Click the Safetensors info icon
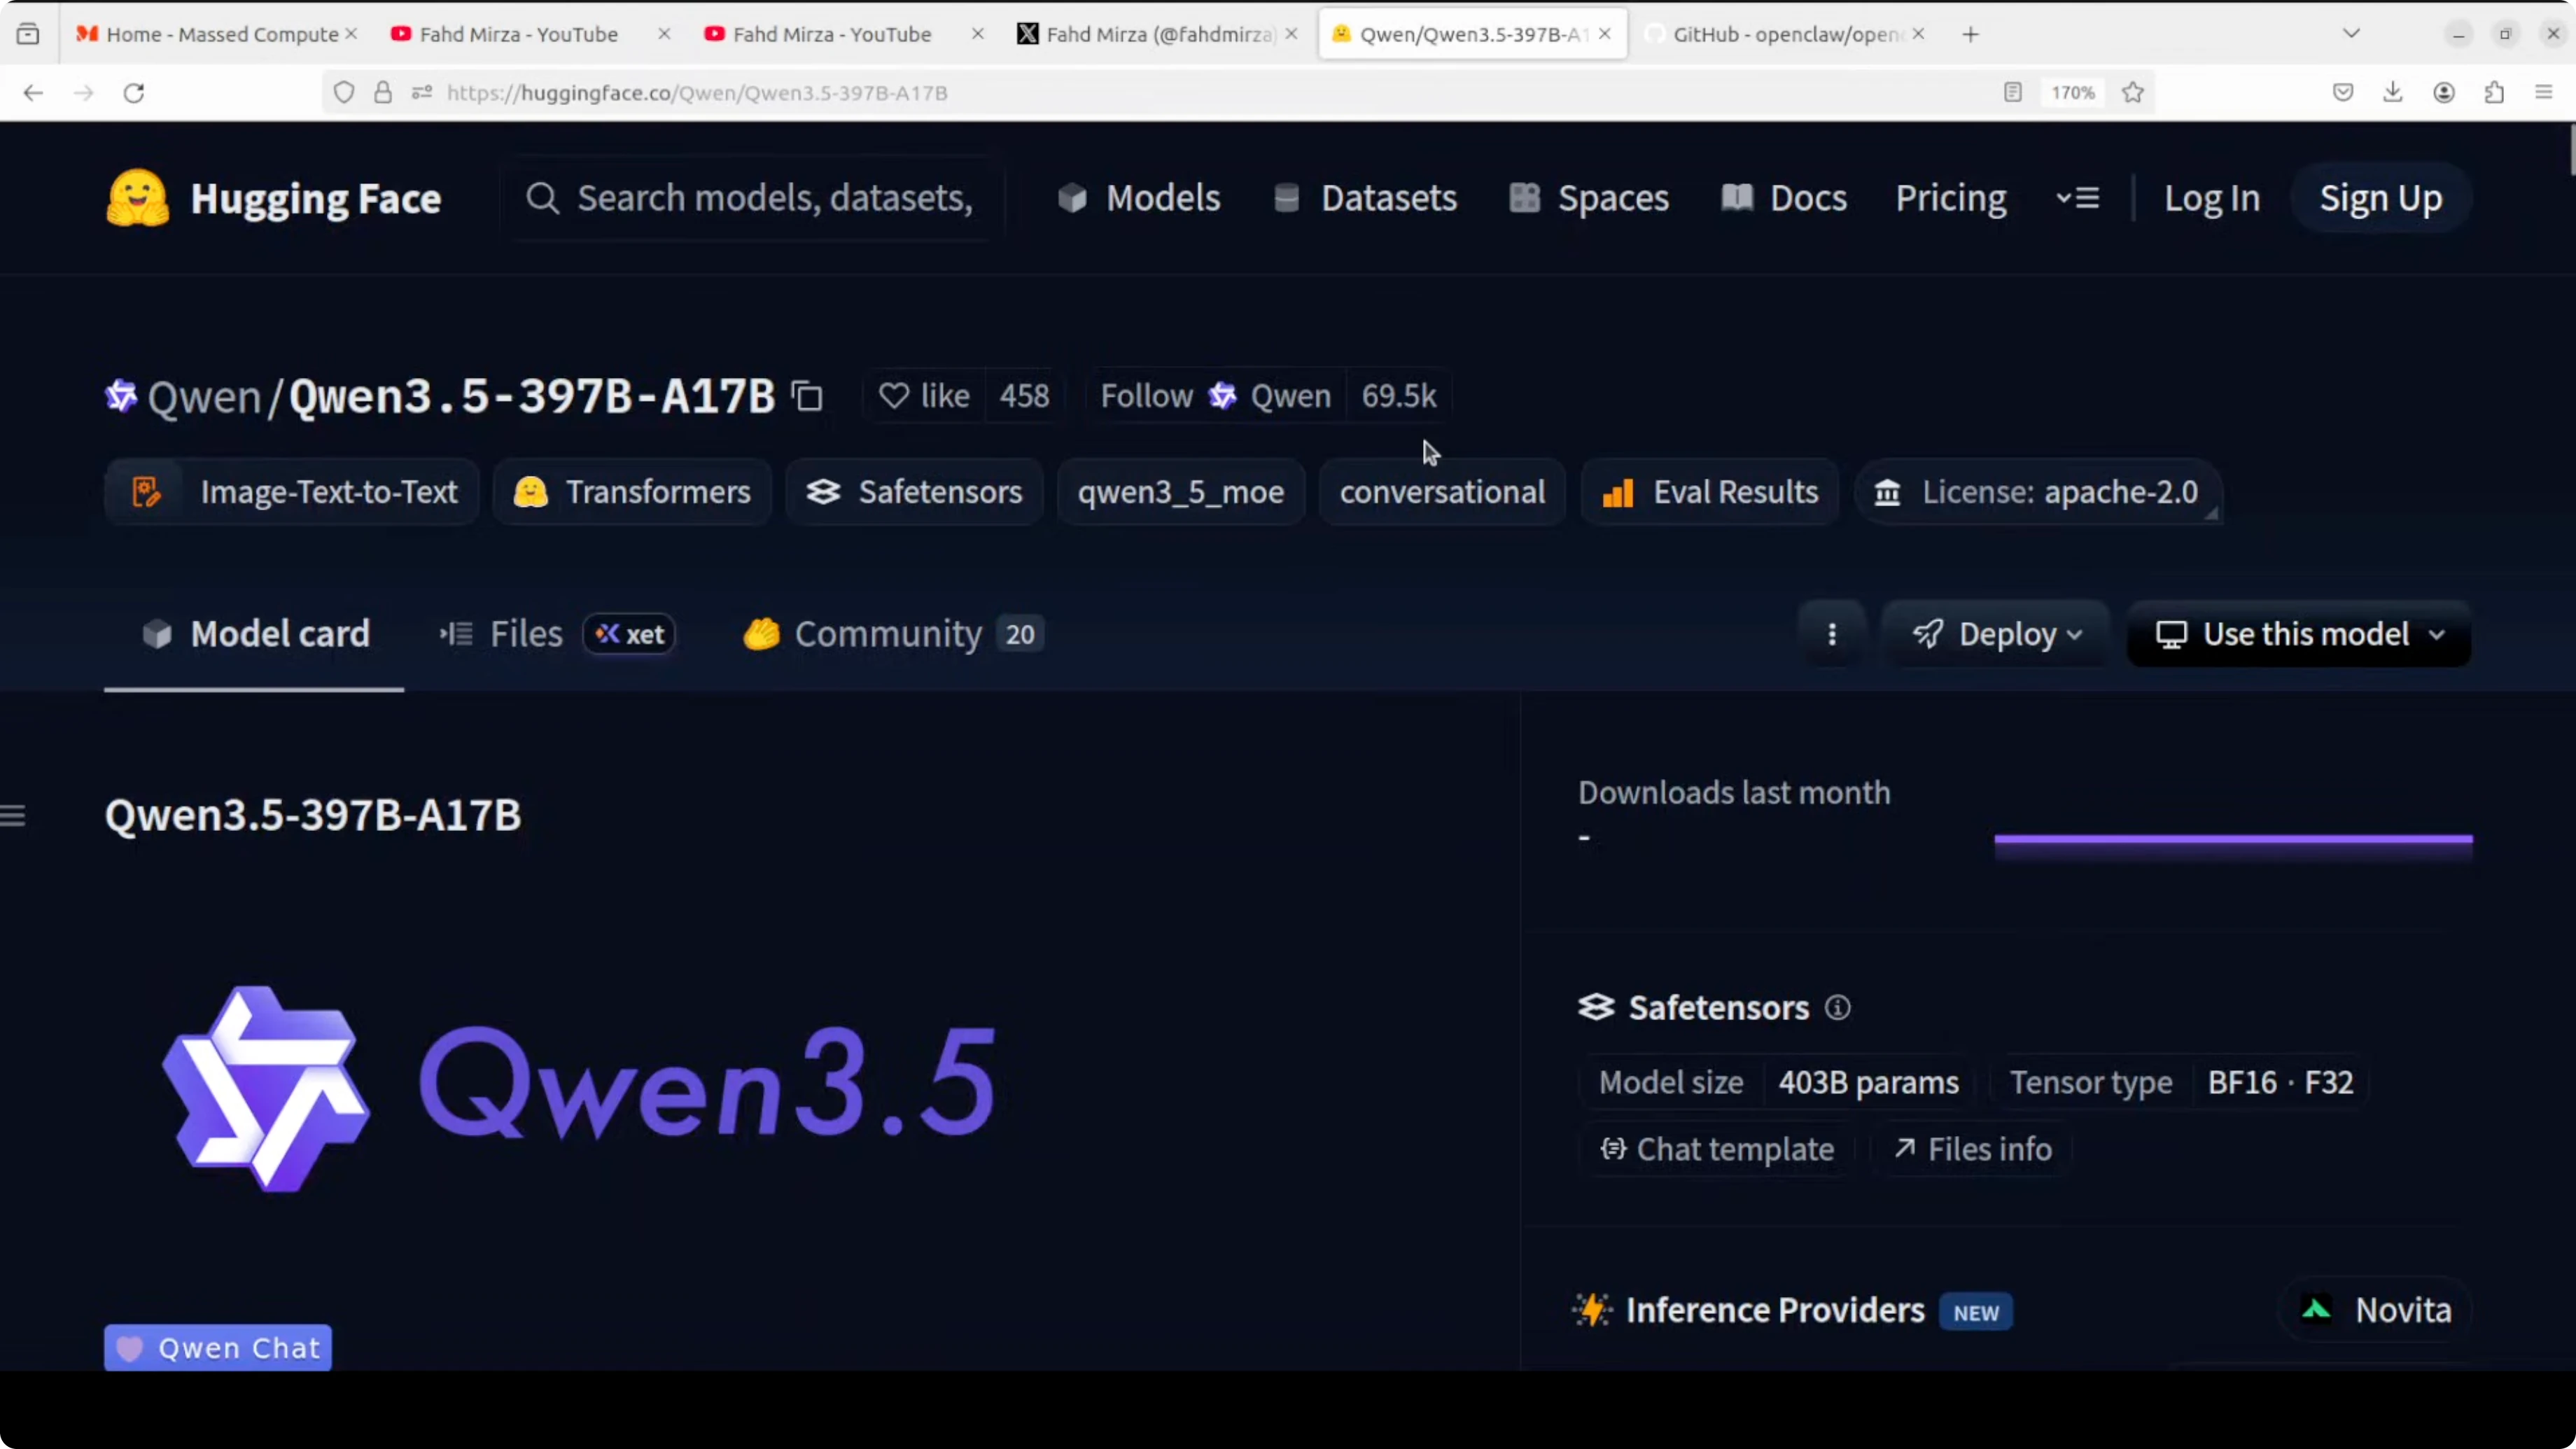The width and height of the screenshot is (2576, 1449). [x=1837, y=1008]
